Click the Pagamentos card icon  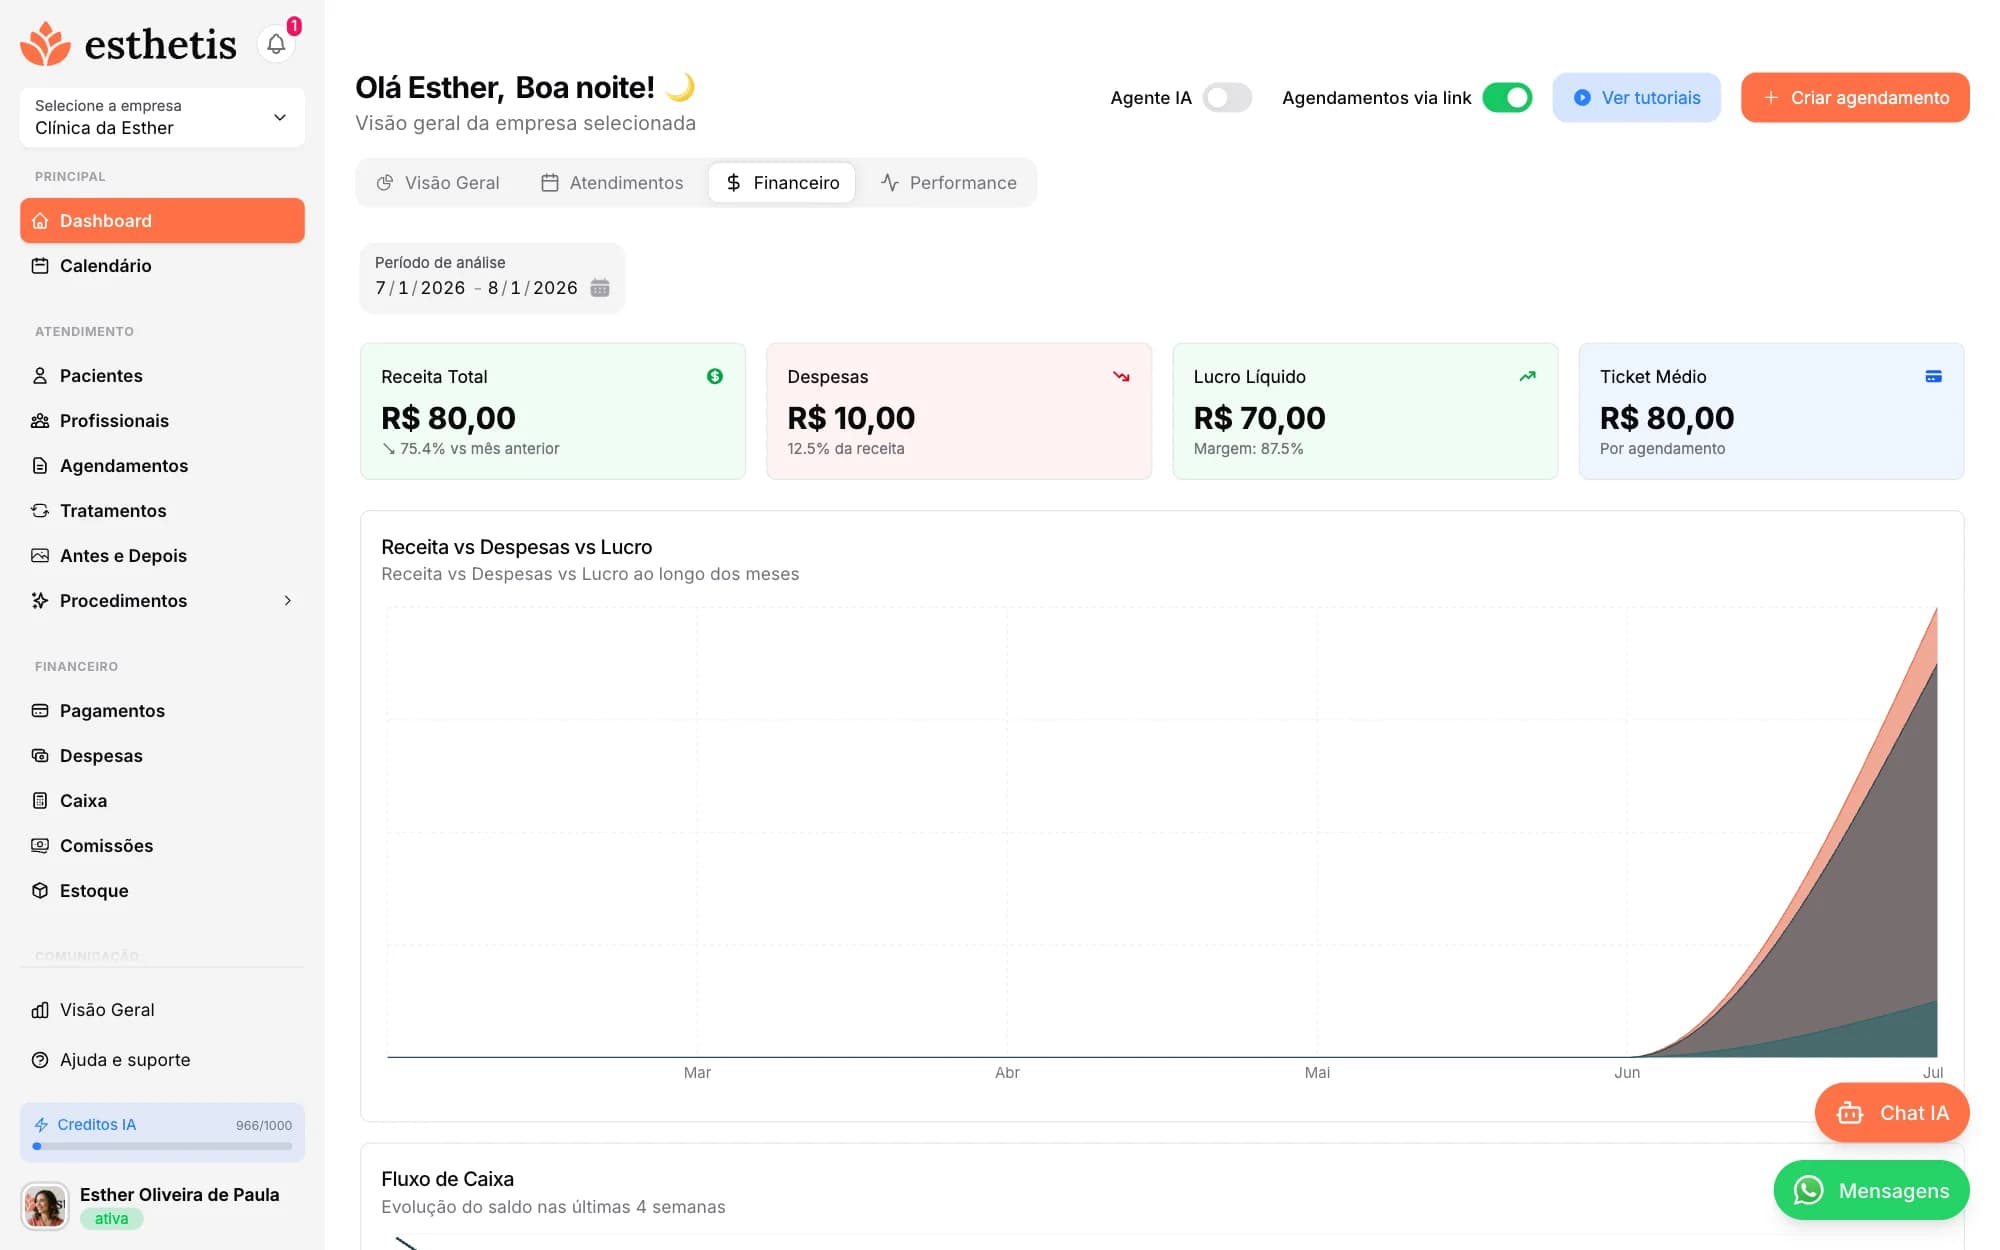point(40,711)
